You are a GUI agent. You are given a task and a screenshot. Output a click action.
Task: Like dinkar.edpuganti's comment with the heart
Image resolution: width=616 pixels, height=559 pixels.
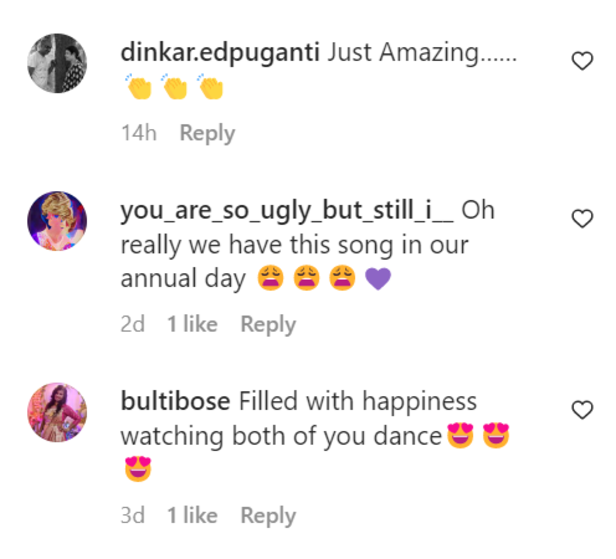(x=581, y=62)
